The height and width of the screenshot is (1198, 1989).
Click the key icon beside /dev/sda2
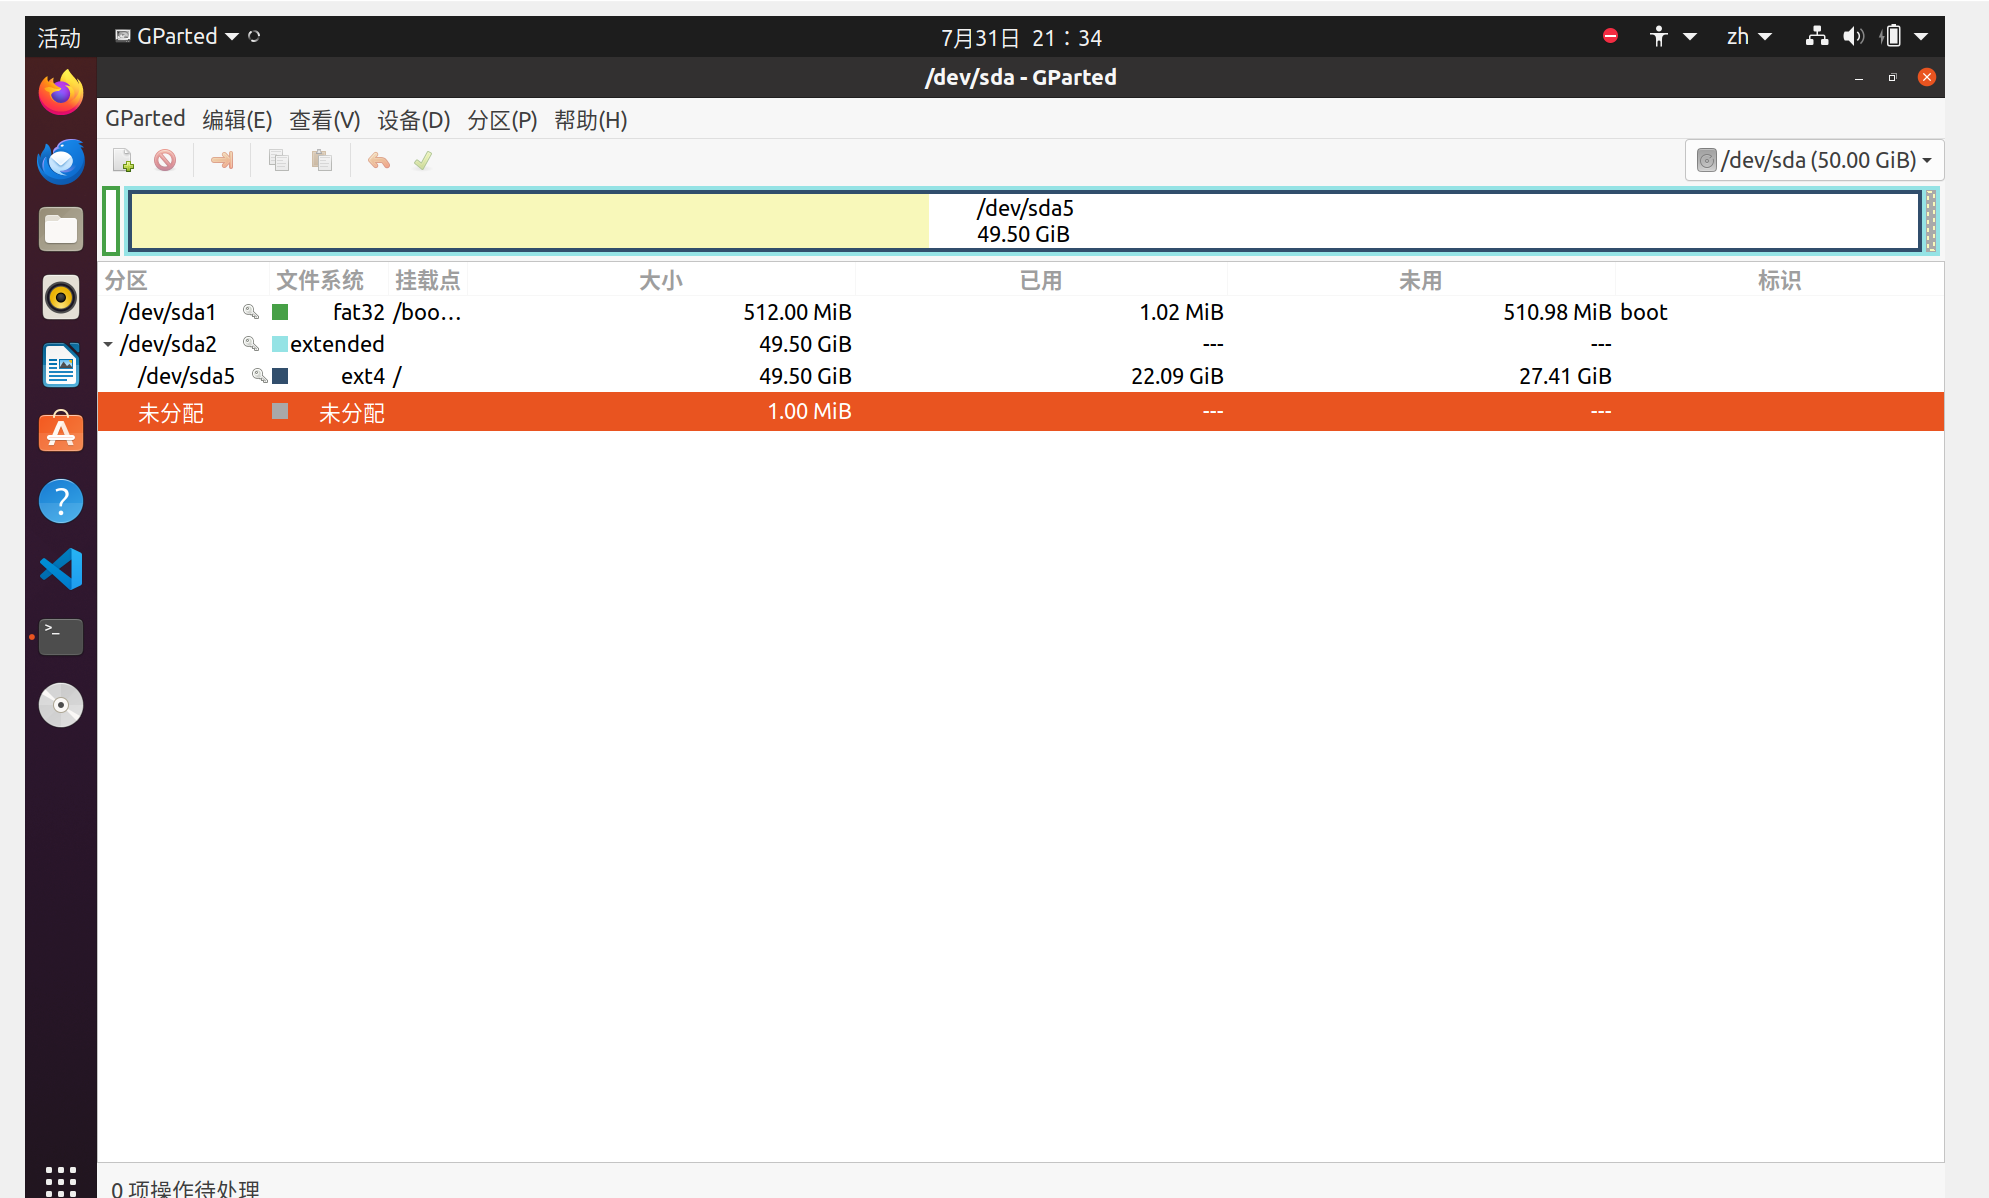(x=251, y=344)
